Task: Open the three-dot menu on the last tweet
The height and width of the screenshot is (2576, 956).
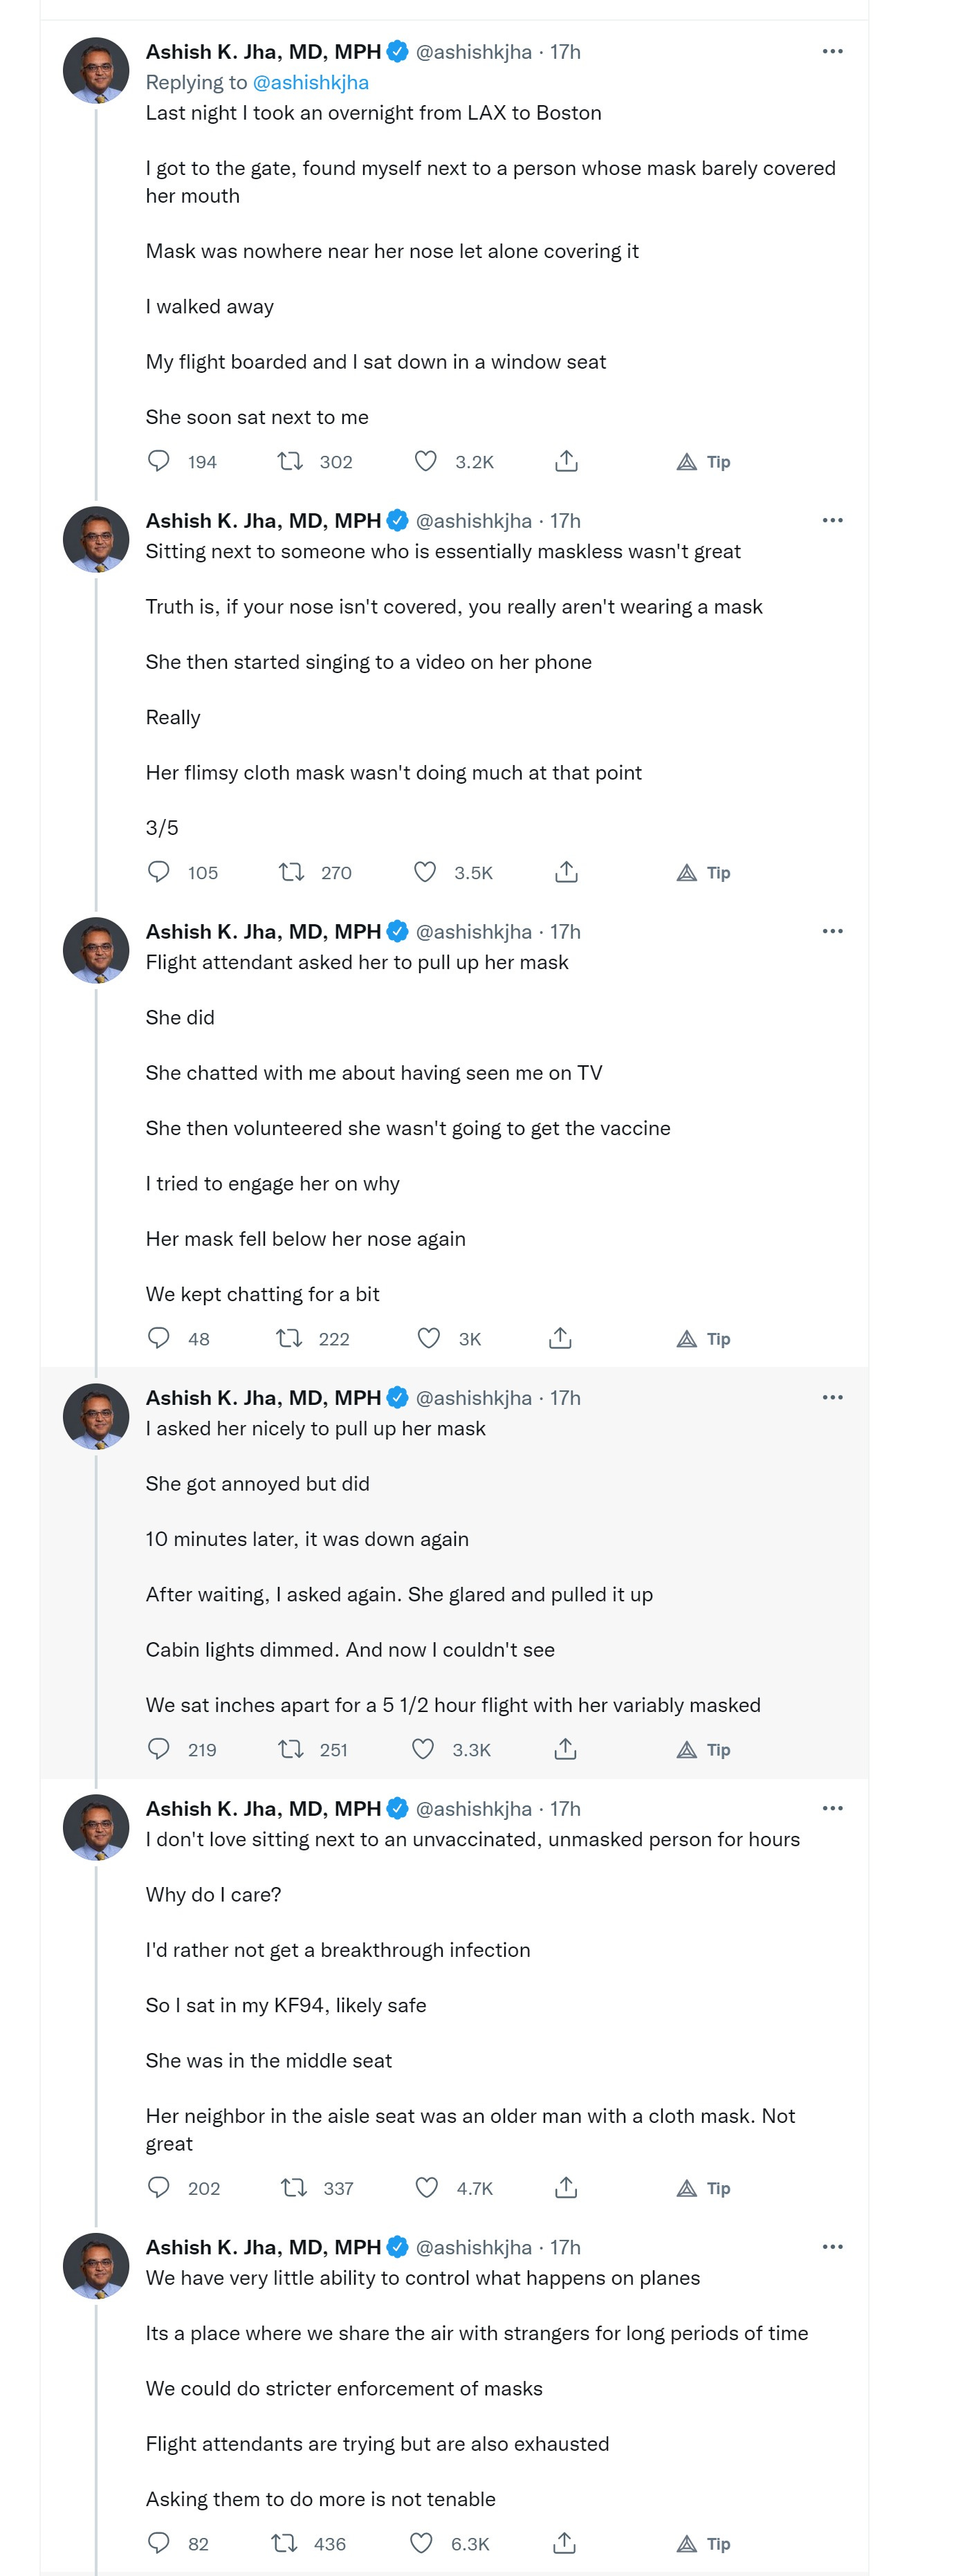Action: click(x=832, y=2246)
